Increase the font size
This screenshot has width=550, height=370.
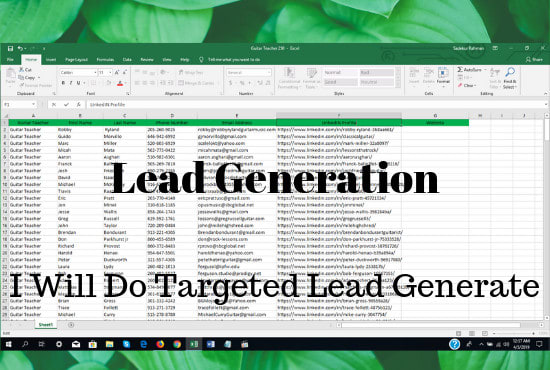tap(117, 73)
